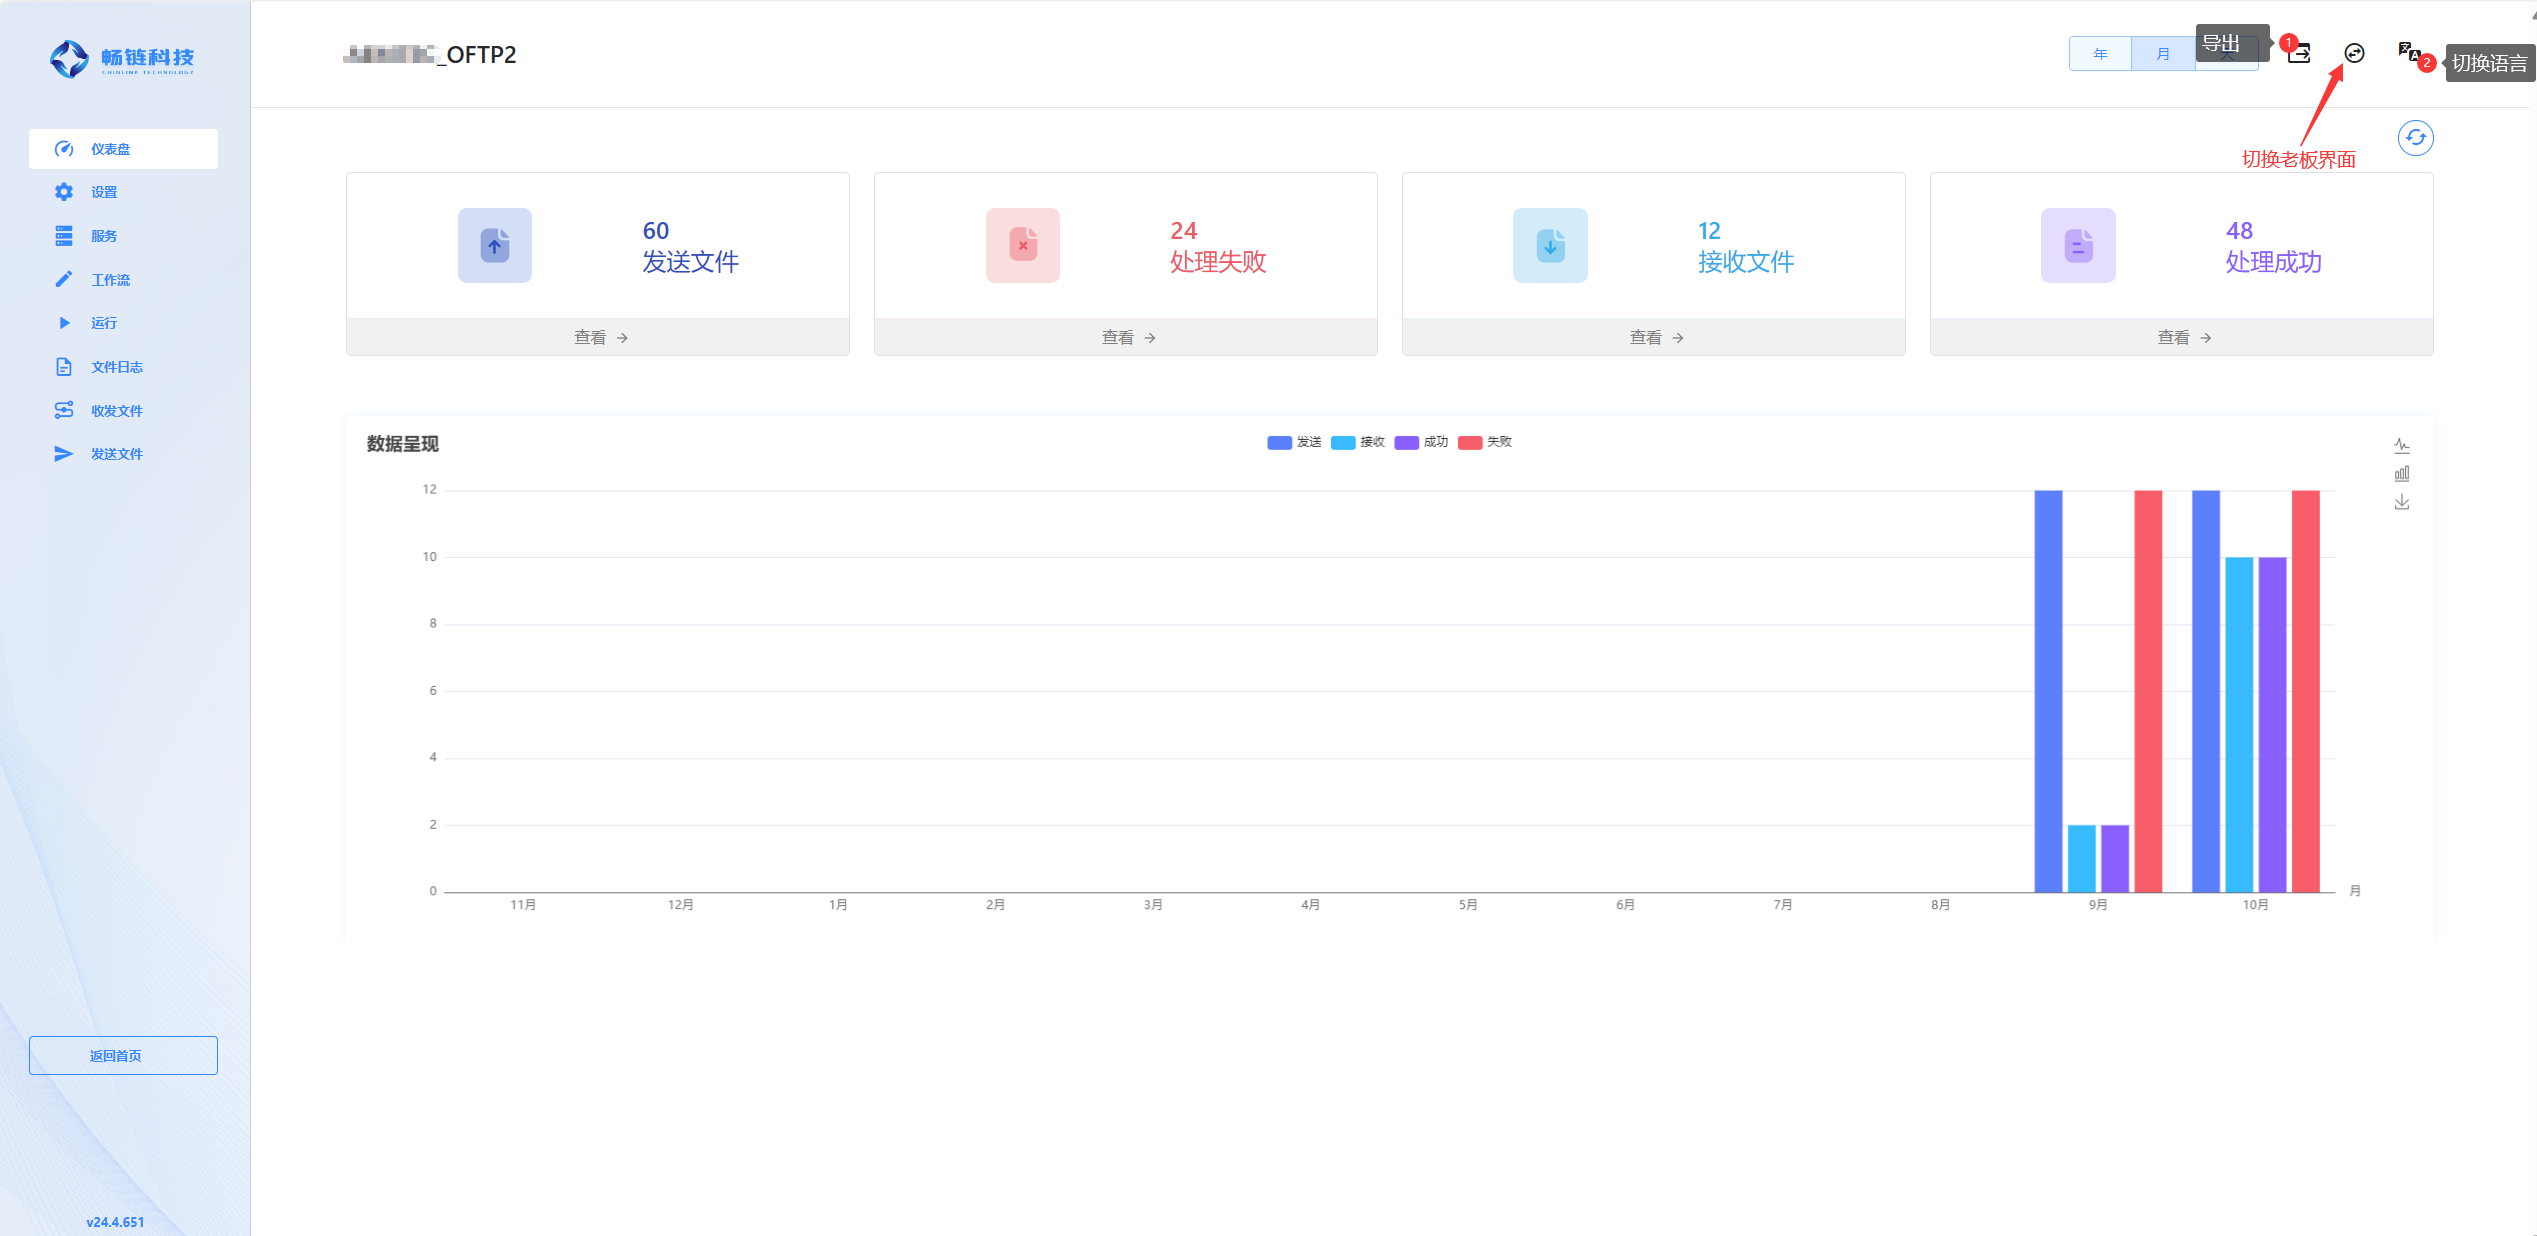Open the language switch icon
The image size is (2537, 1236).
[x=2408, y=51]
